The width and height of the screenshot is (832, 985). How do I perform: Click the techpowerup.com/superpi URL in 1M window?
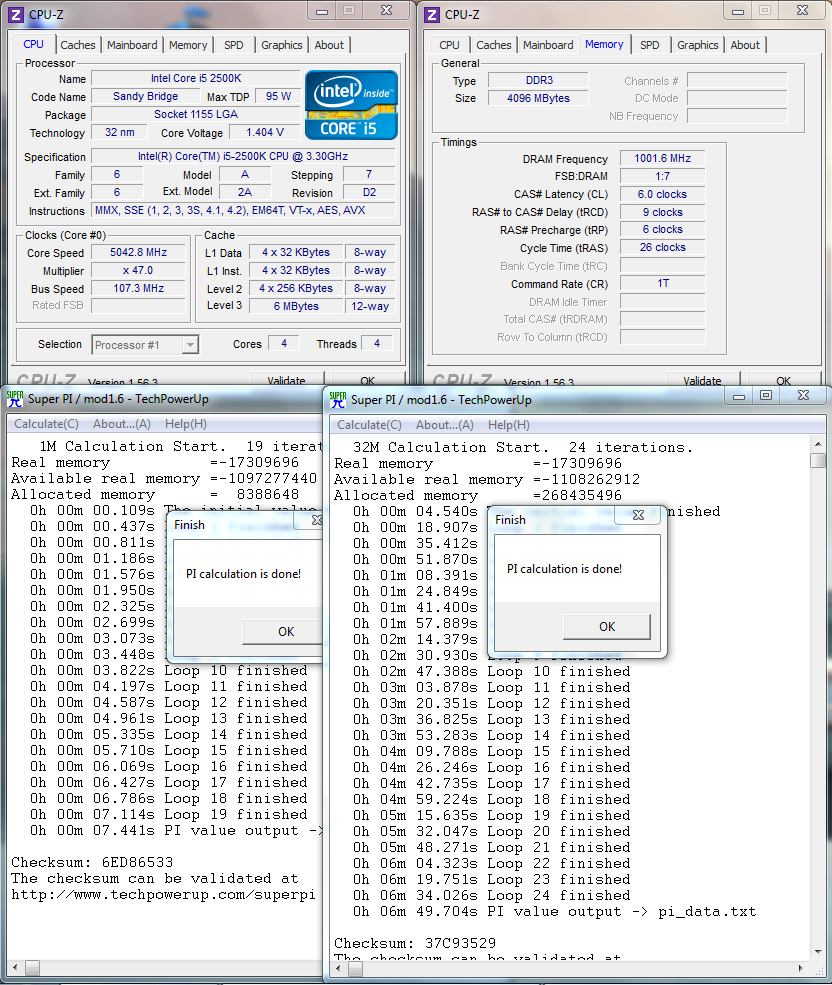(x=163, y=895)
